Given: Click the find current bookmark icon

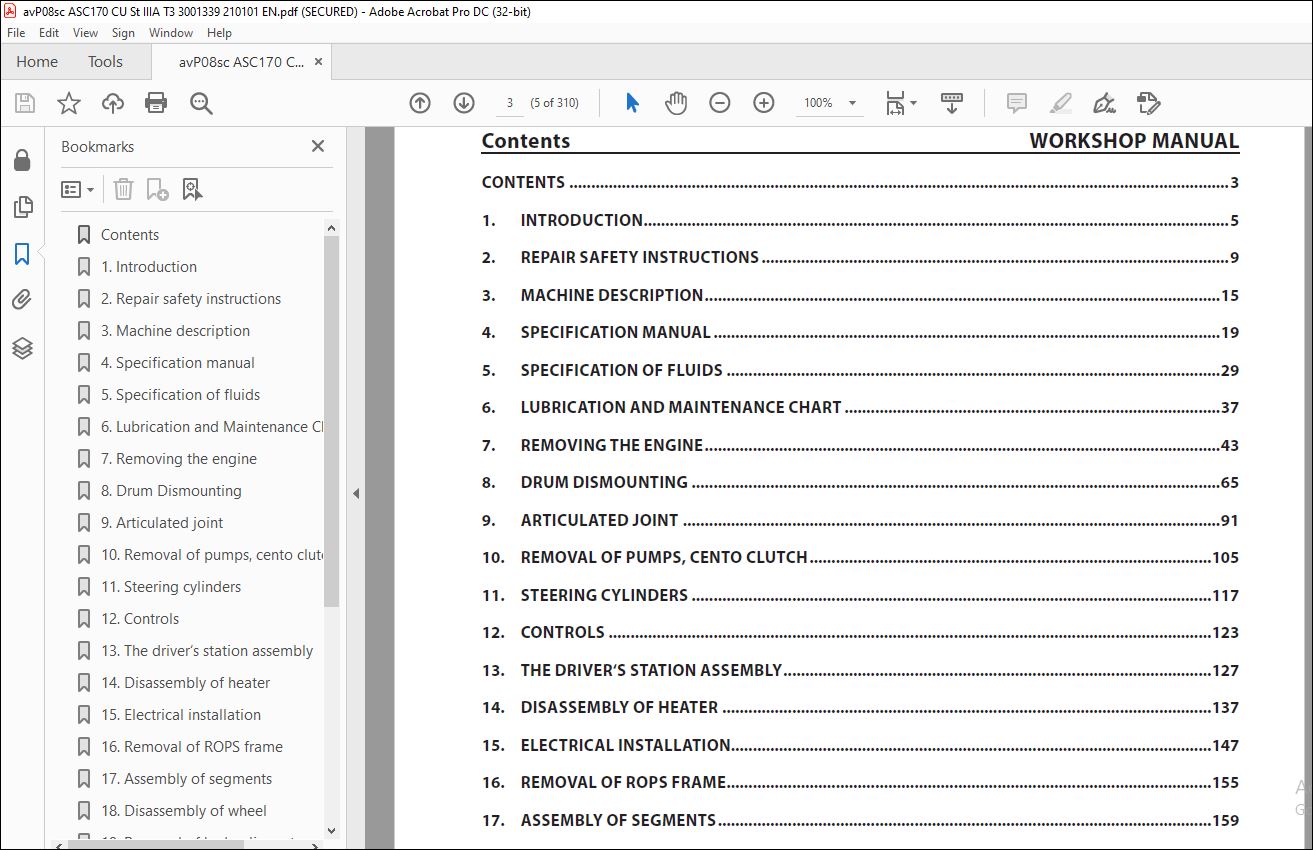Looking at the screenshot, I should pos(192,189).
